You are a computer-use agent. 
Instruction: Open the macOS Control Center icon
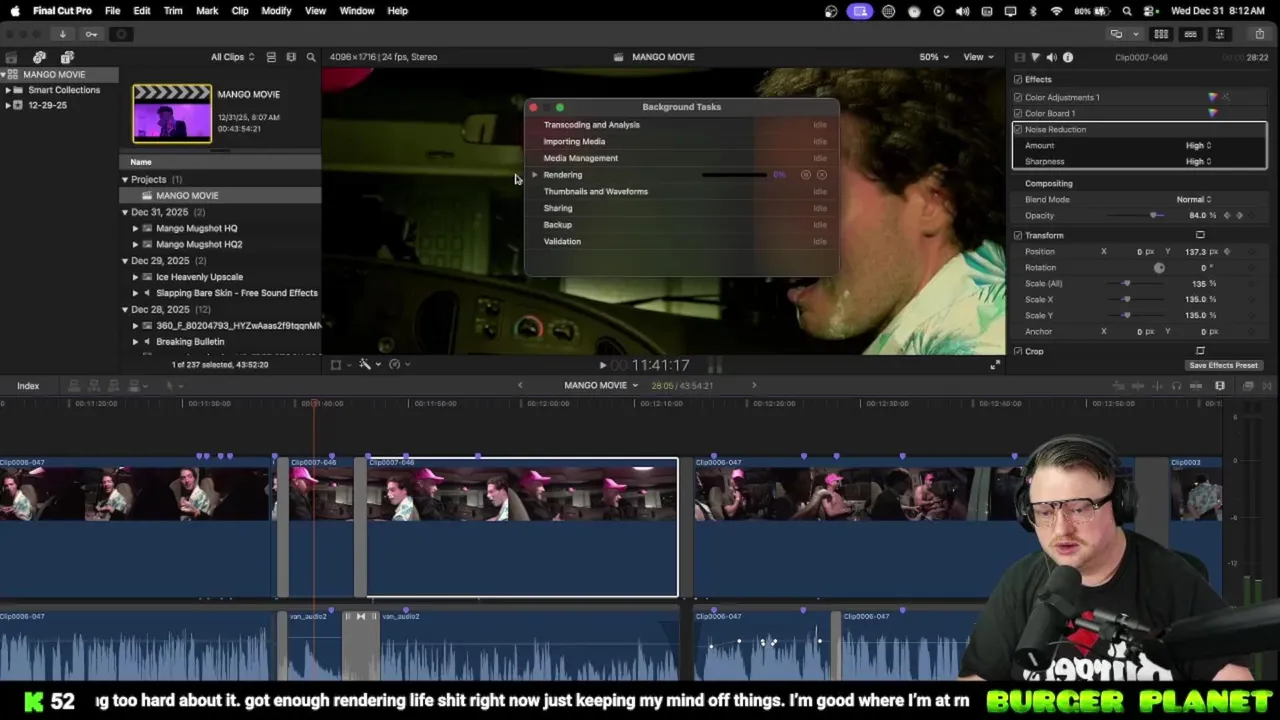pyautogui.click(x=1149, y=10)
